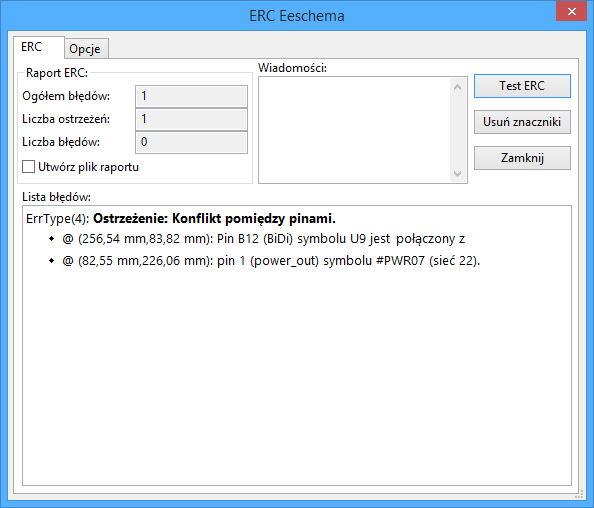Close dialog with the Zamknij button
The height and width of the screenshot is (508, 594).
click(522, 158)
